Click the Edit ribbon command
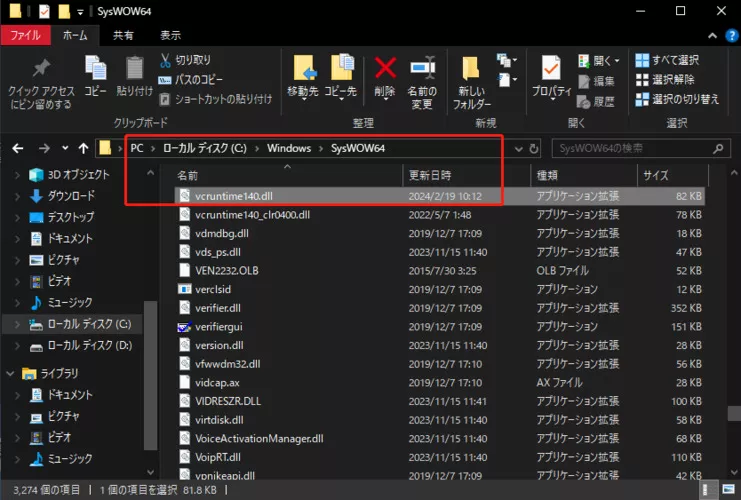 point(596,81)
